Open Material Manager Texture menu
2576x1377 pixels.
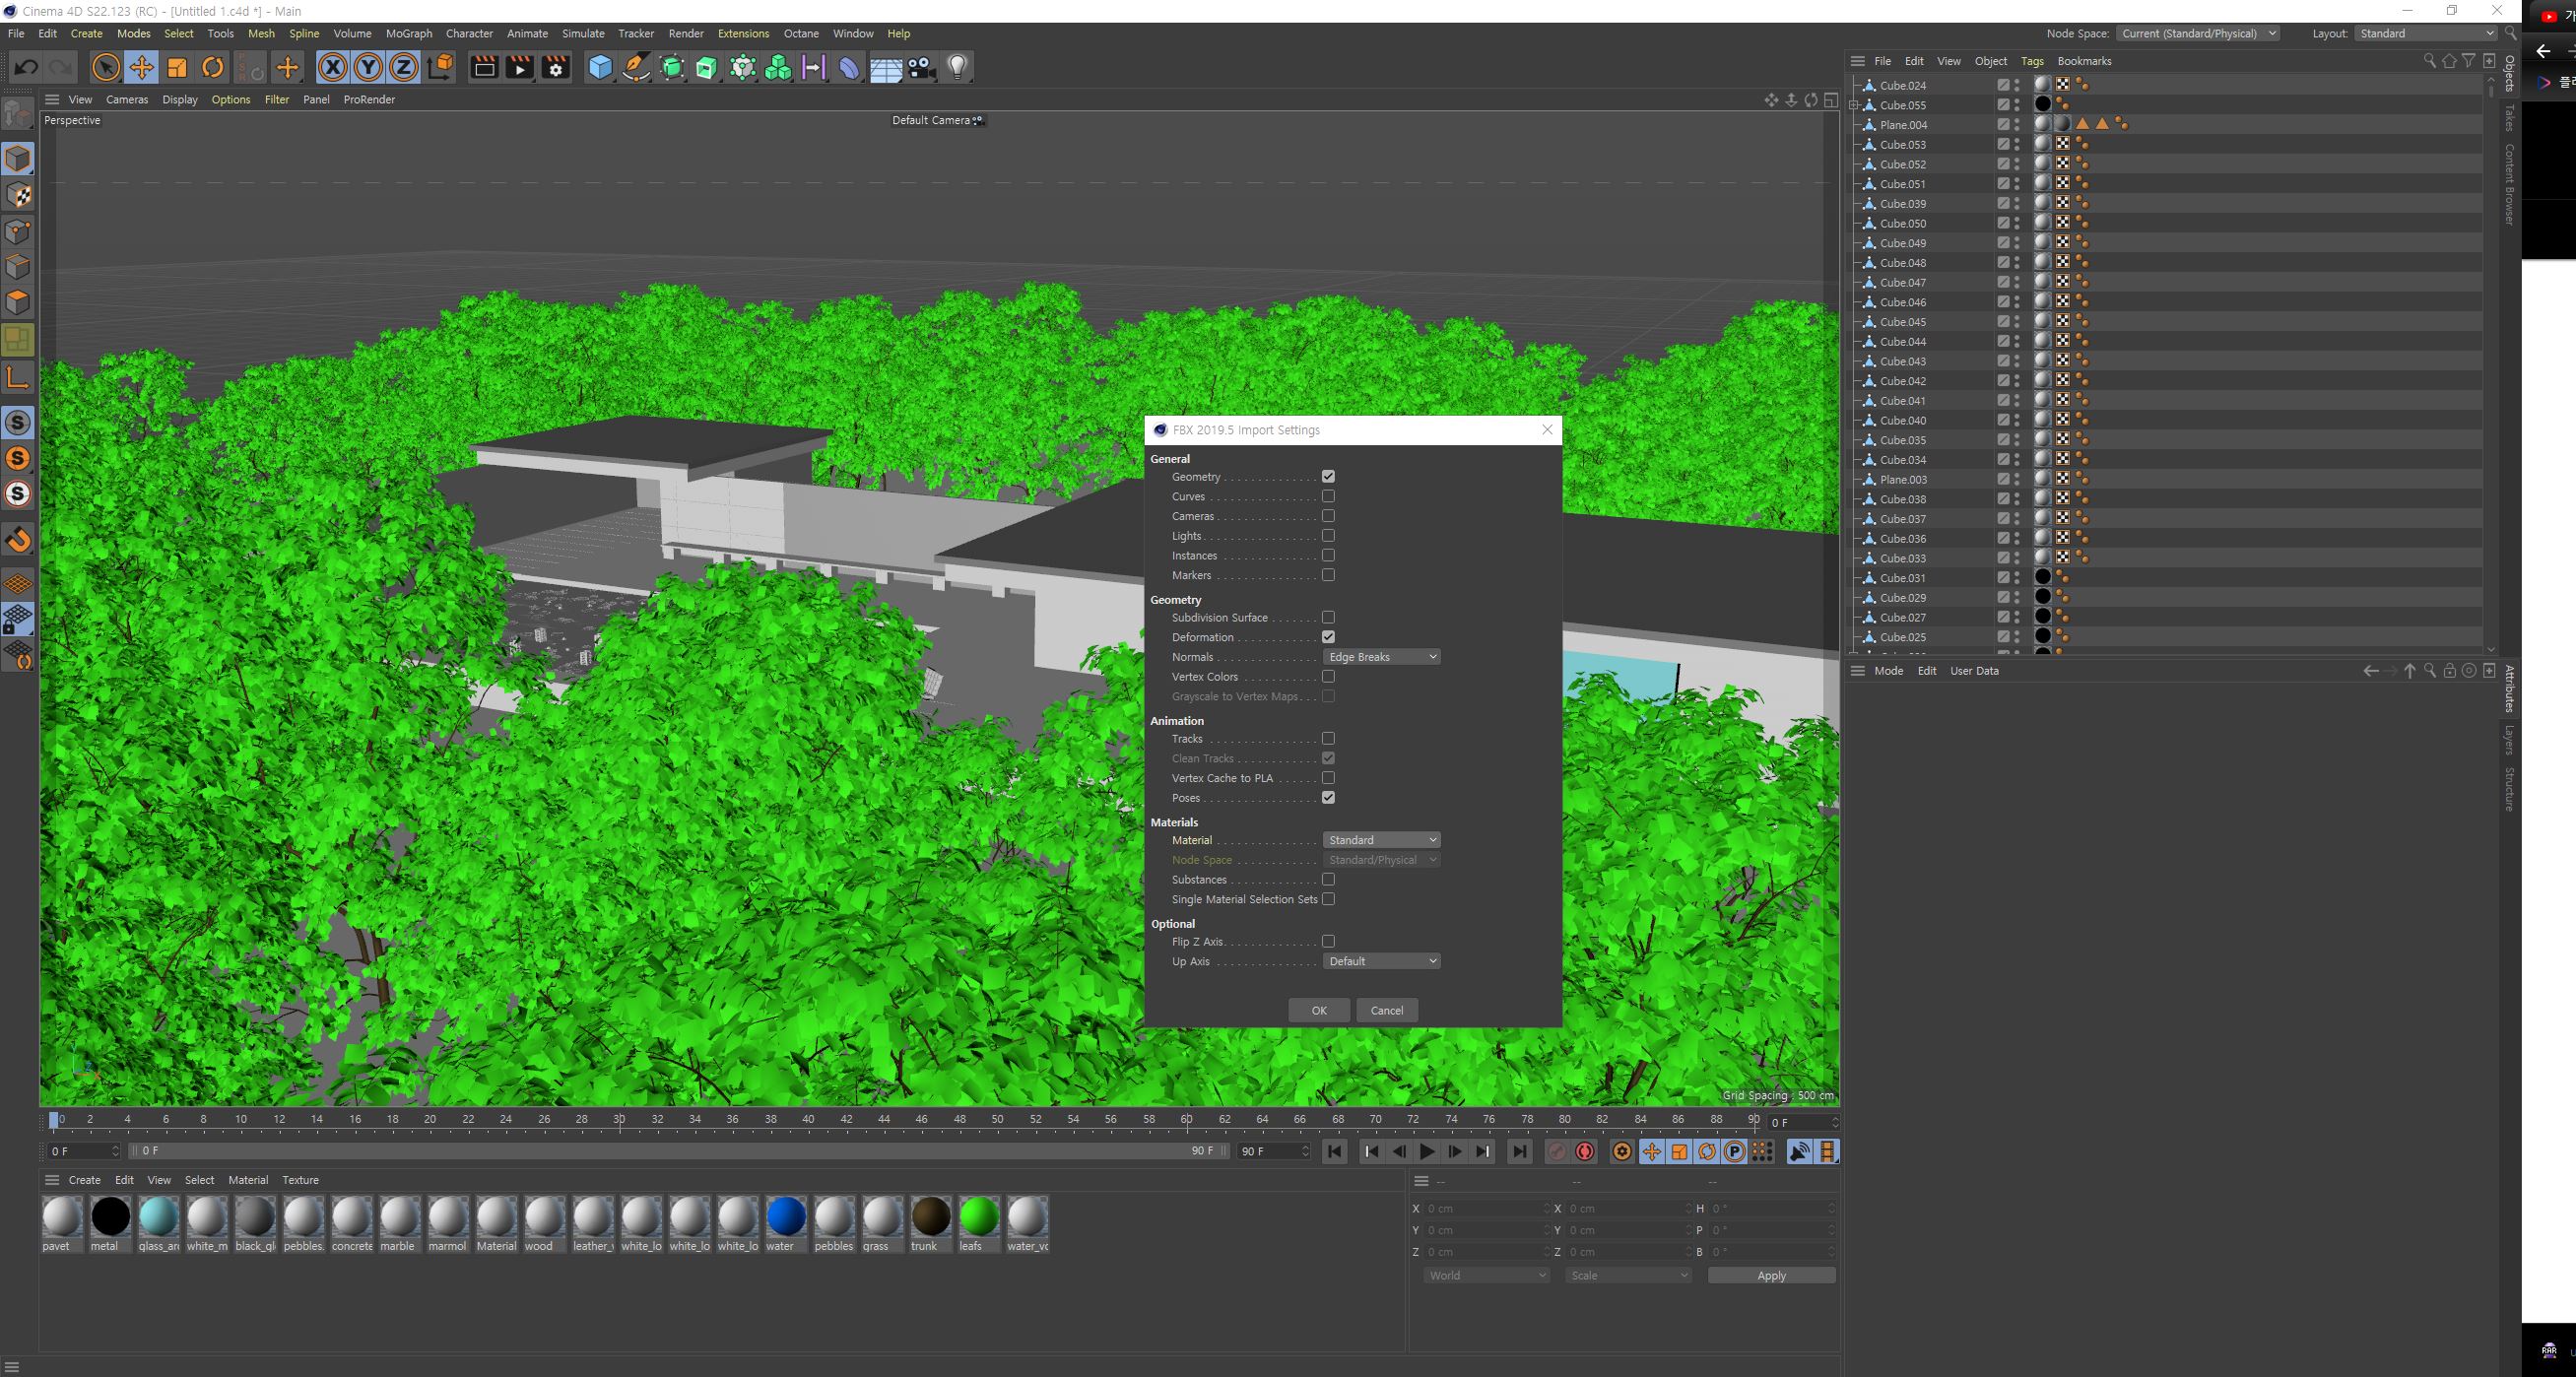click(300, 1181)
